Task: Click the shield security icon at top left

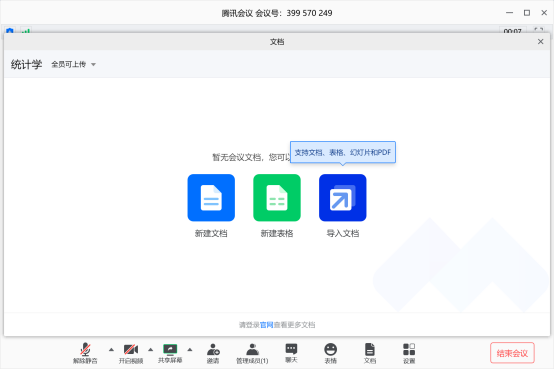Action: [x=10, y=31]
